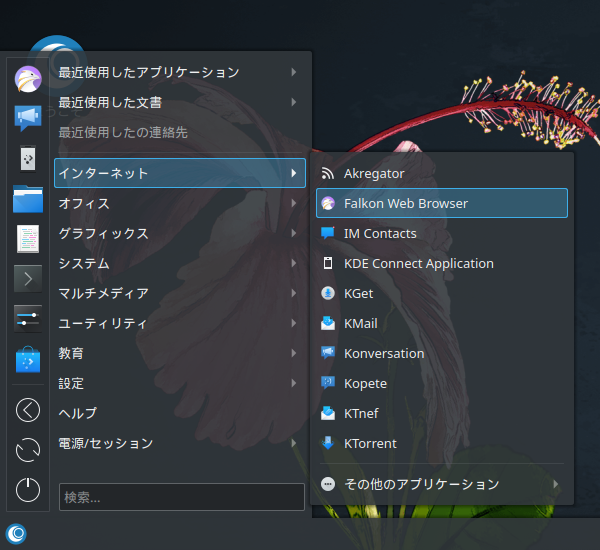Click the KTnef envelope icon
This screenshot has height=550, width=600.
click(x=328, y=413)
